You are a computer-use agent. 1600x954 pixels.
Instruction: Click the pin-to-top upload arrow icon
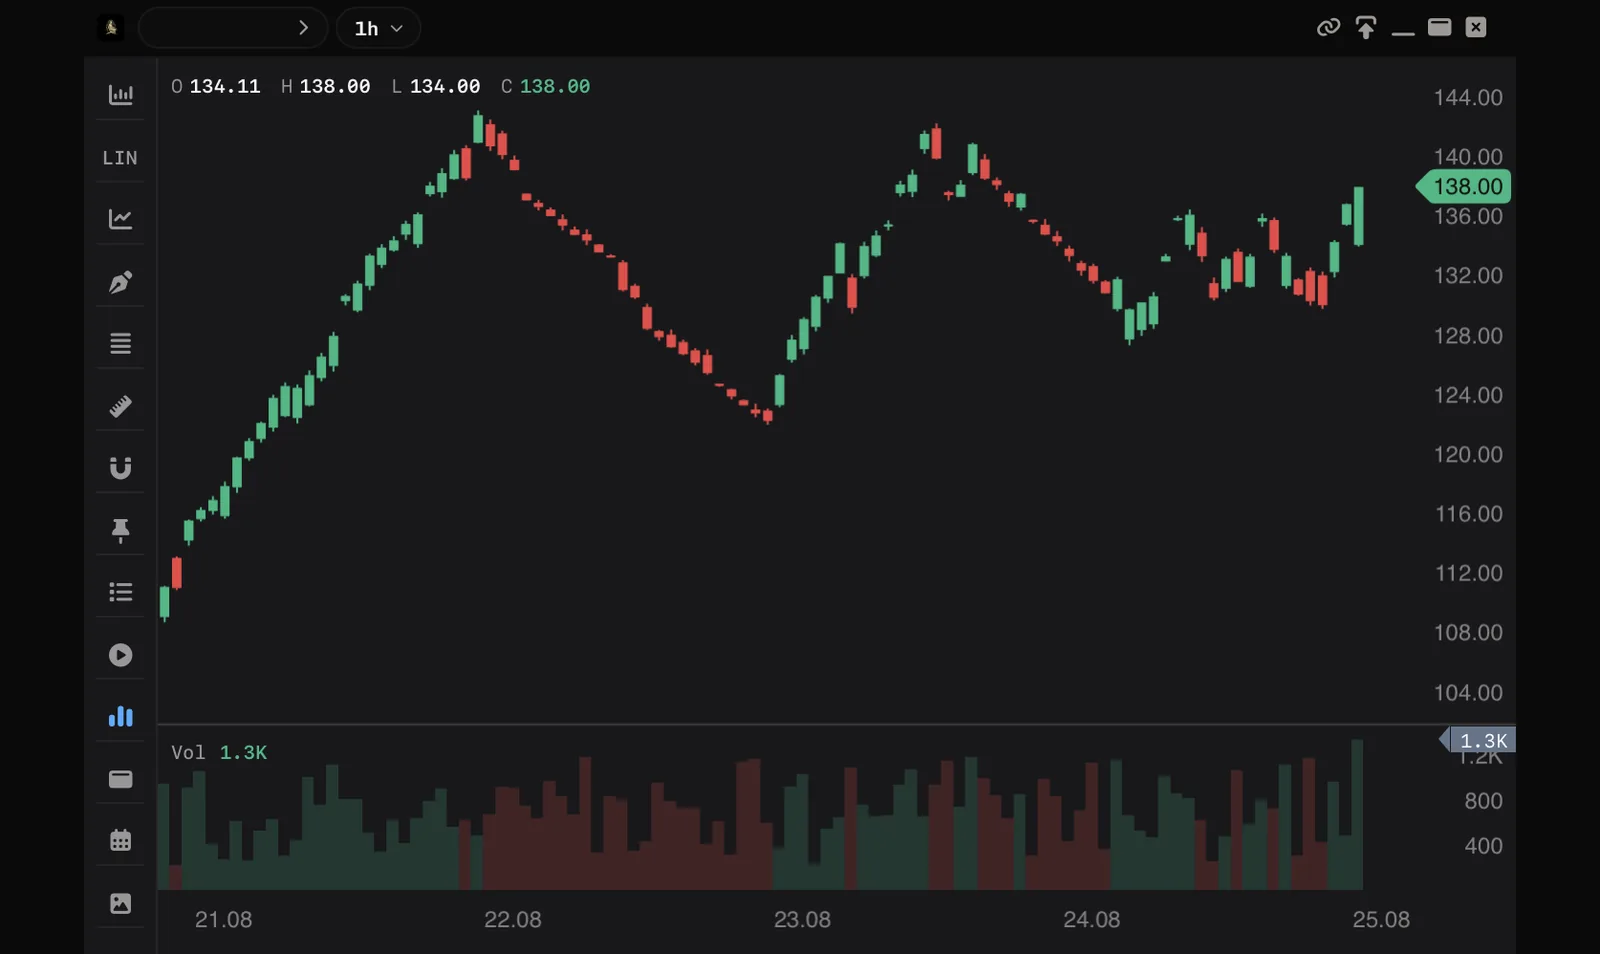point(1365,28)
